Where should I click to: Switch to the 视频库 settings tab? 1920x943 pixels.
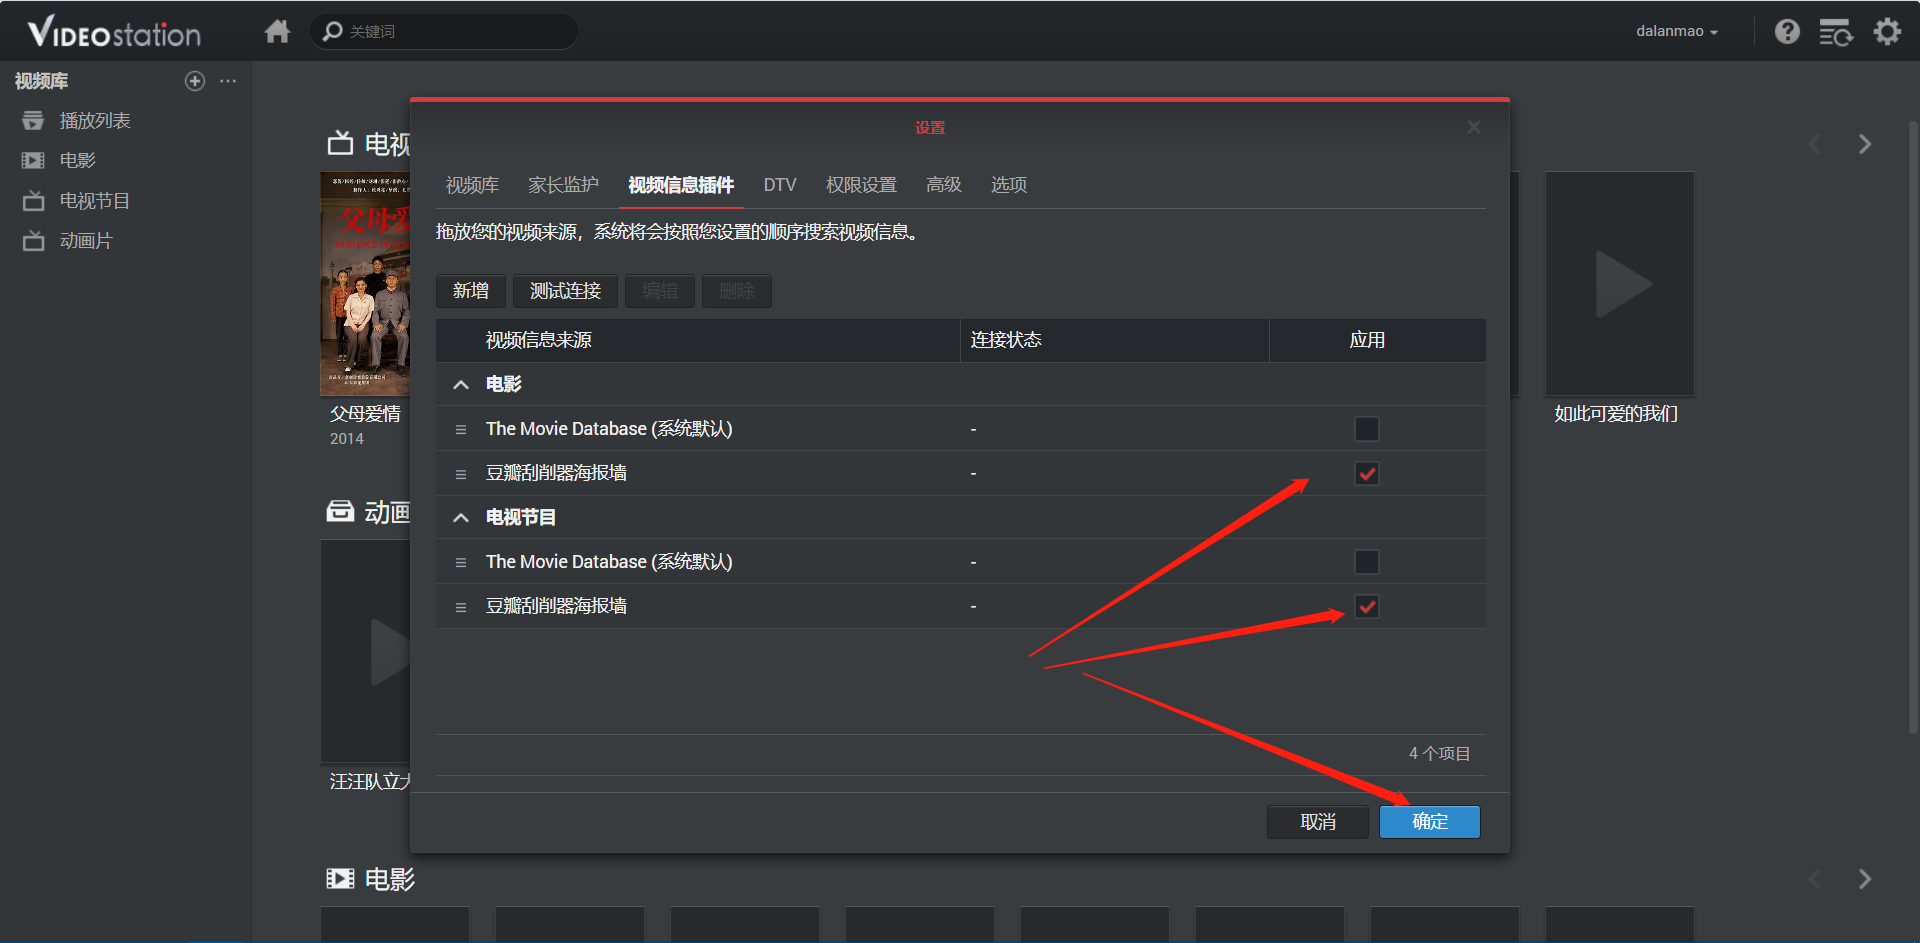point(472,185)
